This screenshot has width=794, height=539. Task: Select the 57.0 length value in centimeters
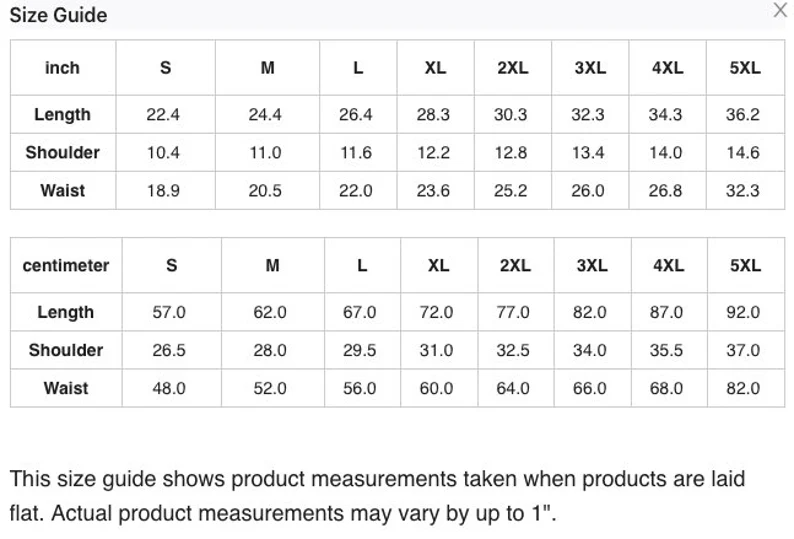coord(169,312)
